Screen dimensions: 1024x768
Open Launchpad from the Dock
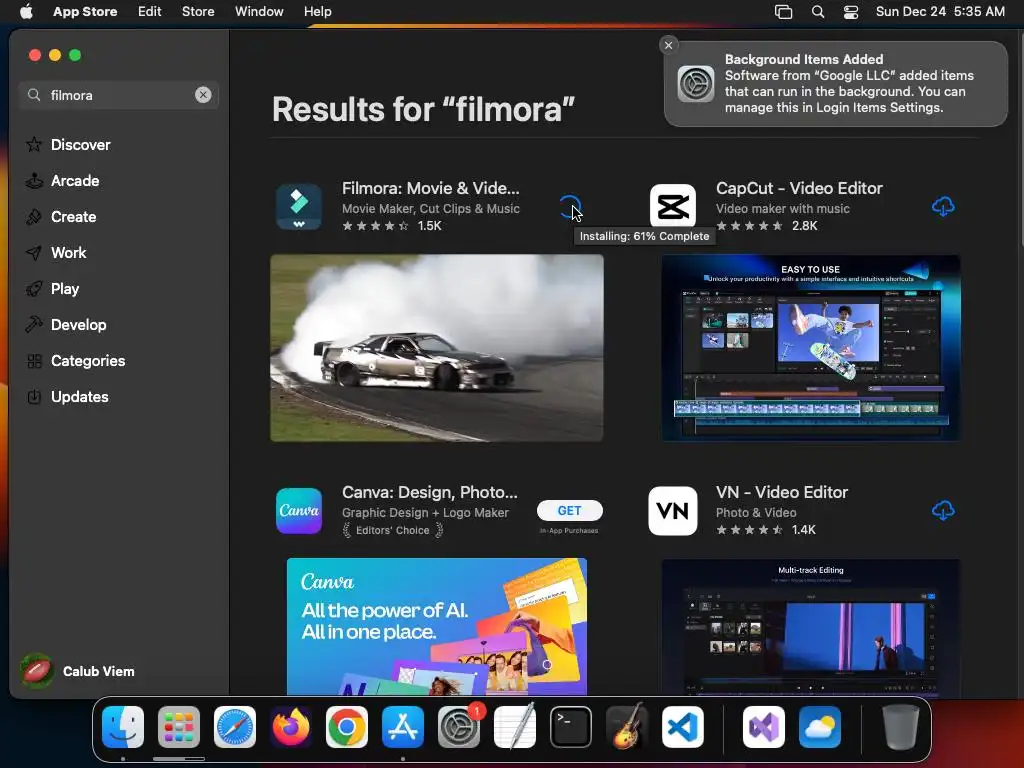(x=179, y=726)
